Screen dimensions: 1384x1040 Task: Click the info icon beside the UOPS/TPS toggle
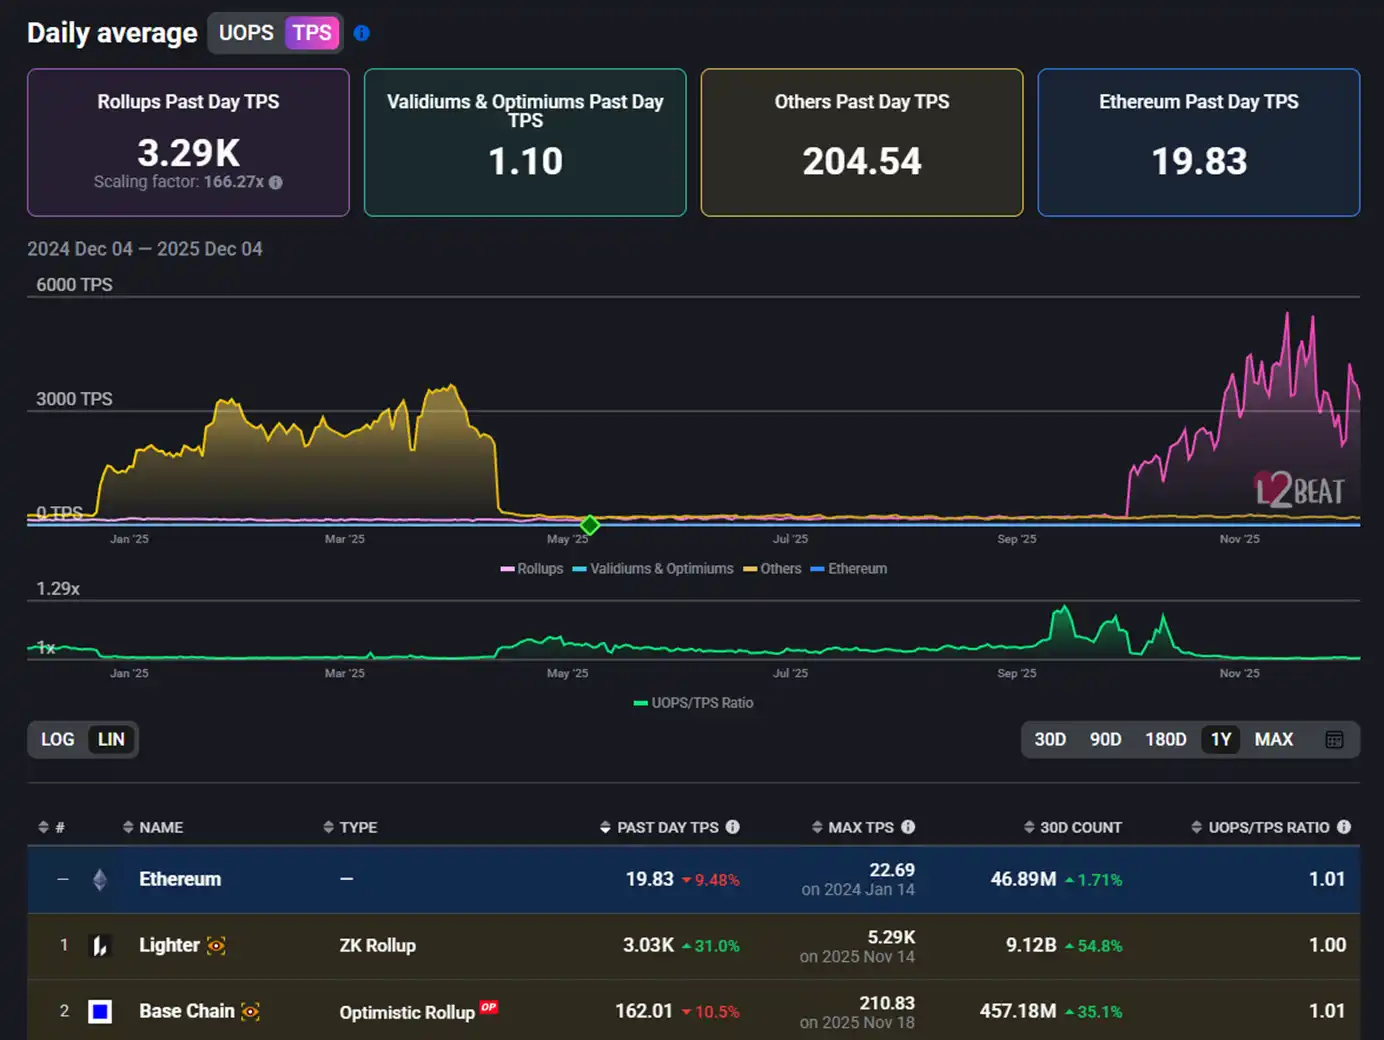click(x=362, y=33)
